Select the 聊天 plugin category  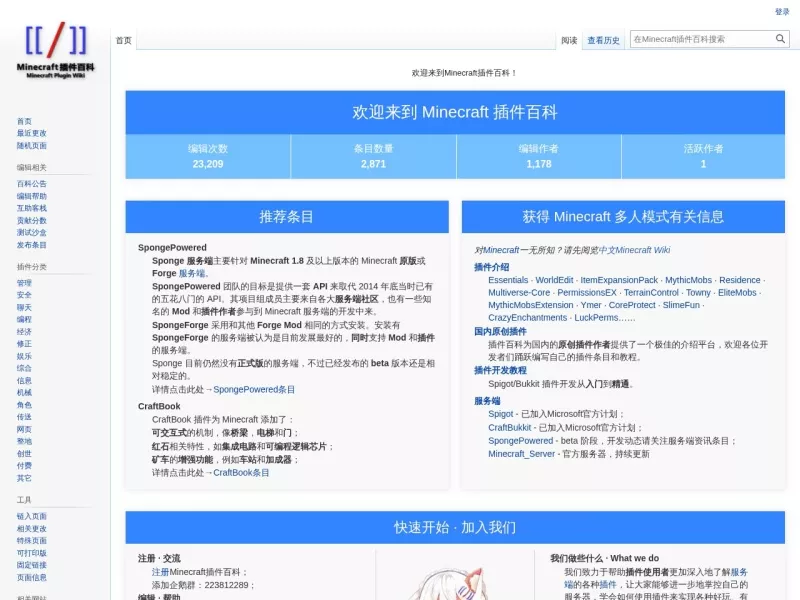24,307
